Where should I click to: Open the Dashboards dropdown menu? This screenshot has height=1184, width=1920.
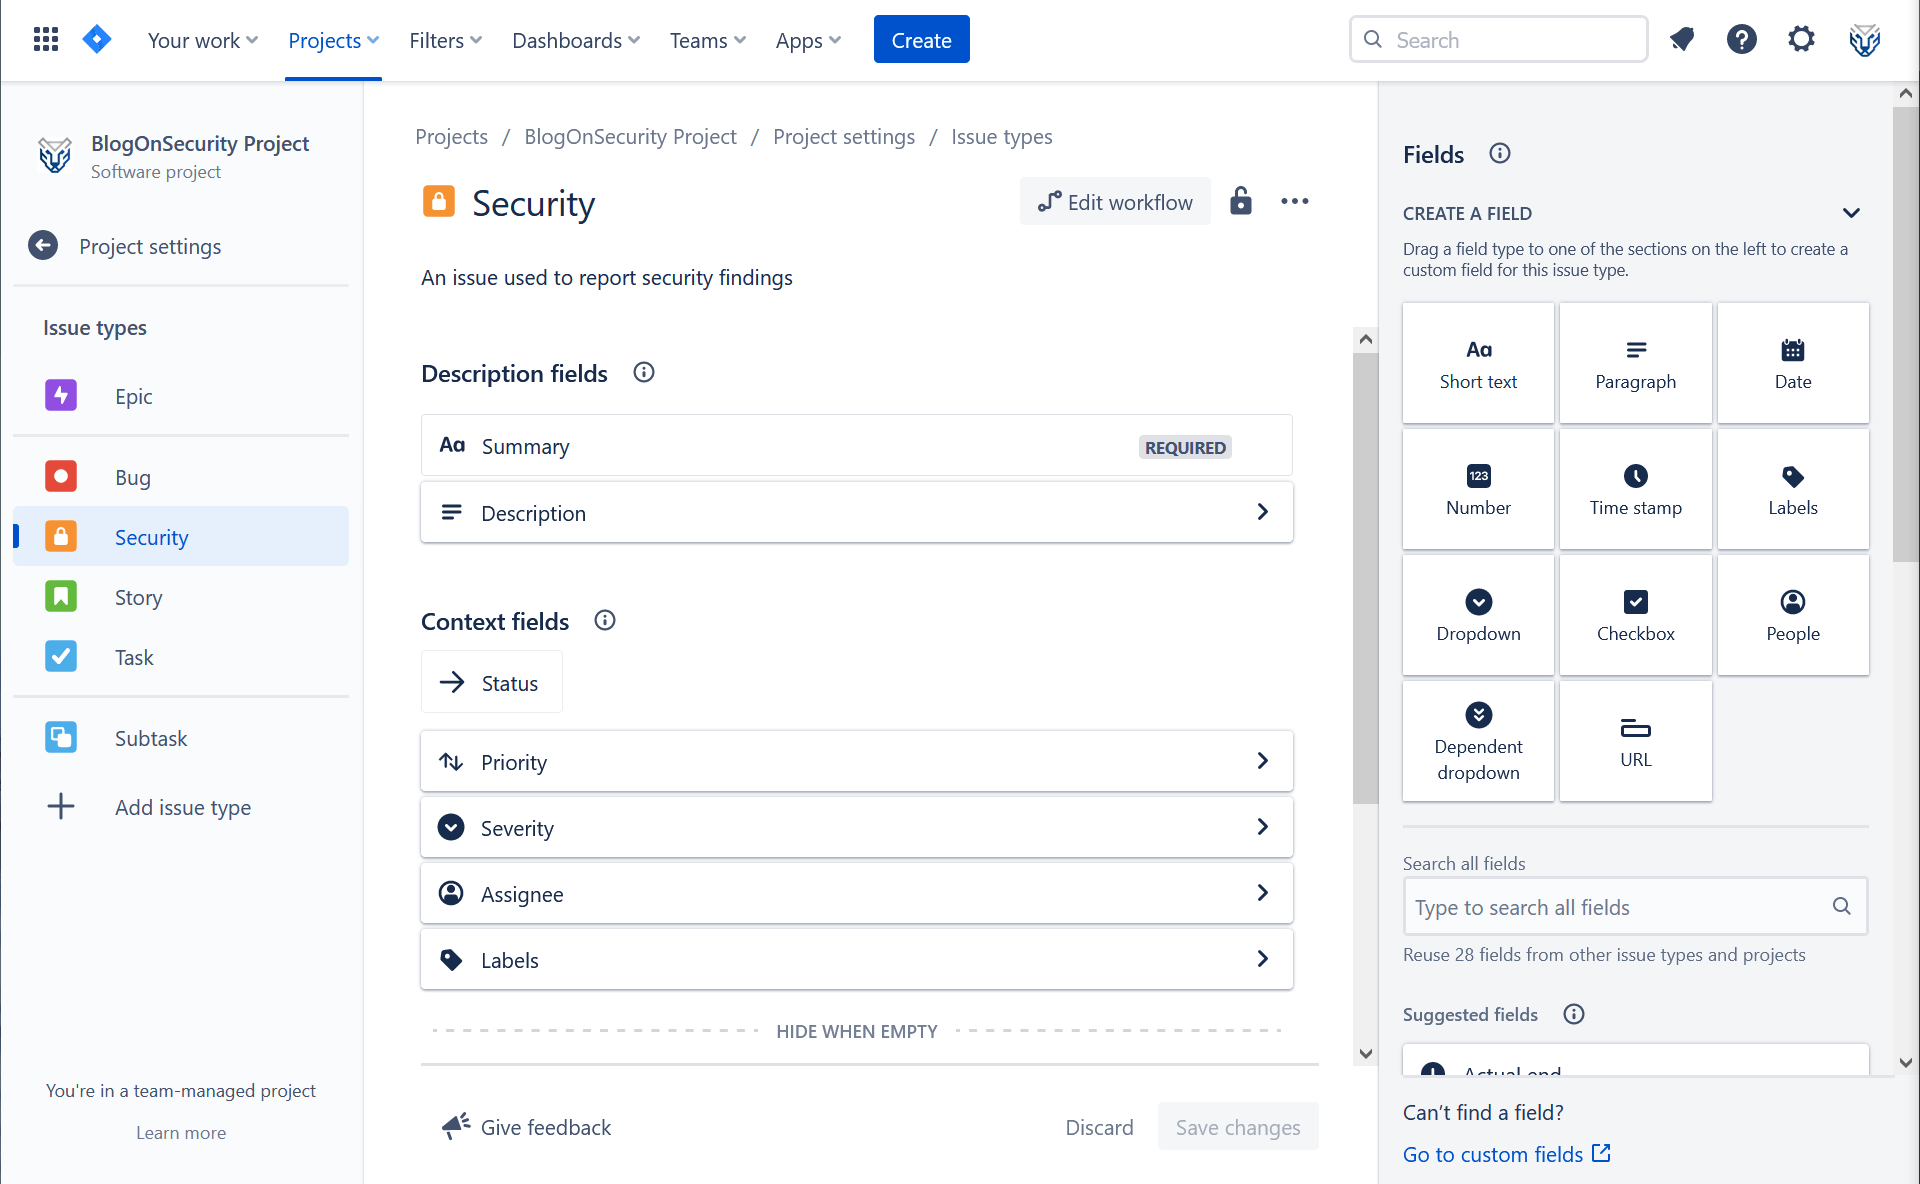pos(575,40)
